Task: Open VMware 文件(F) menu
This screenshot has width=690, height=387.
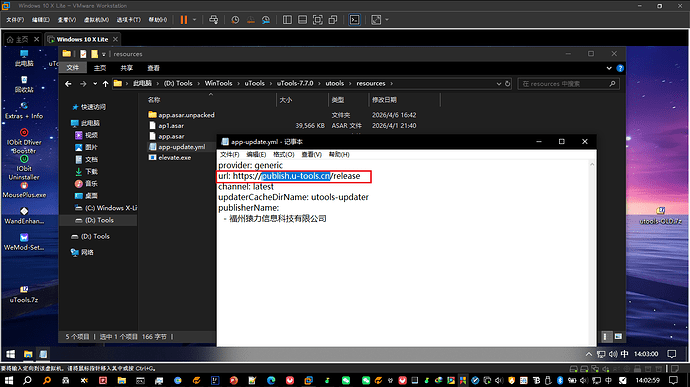Action: (x=15, y=20)
